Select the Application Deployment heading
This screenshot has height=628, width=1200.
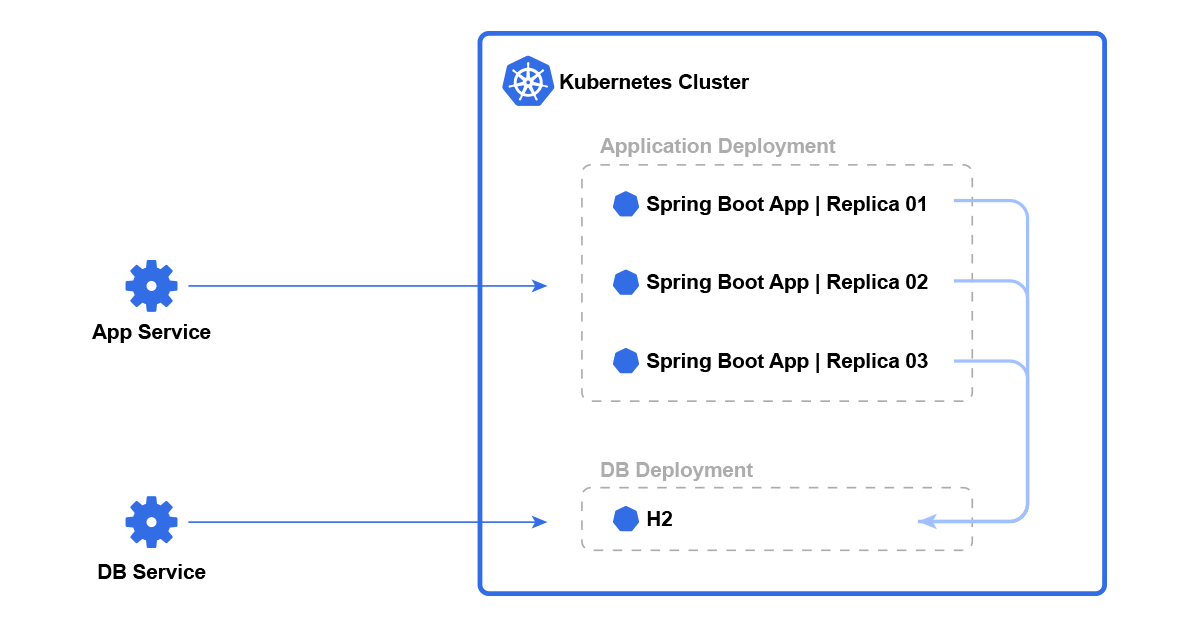pyautogui.click(x=717, y=146)
